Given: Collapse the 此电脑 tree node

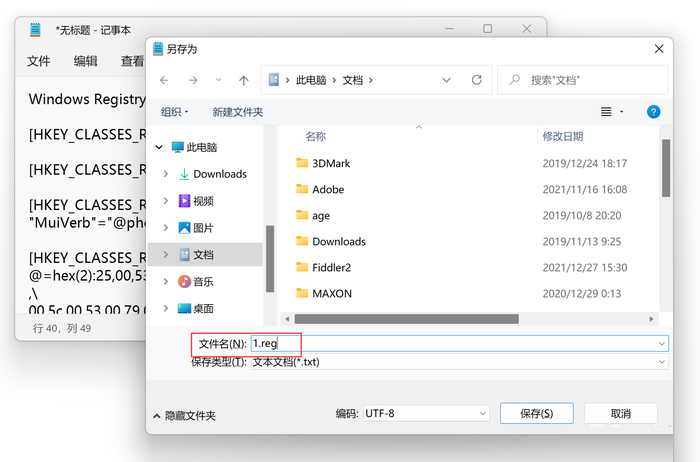Looking at the screenshot, I should point(159,147).
